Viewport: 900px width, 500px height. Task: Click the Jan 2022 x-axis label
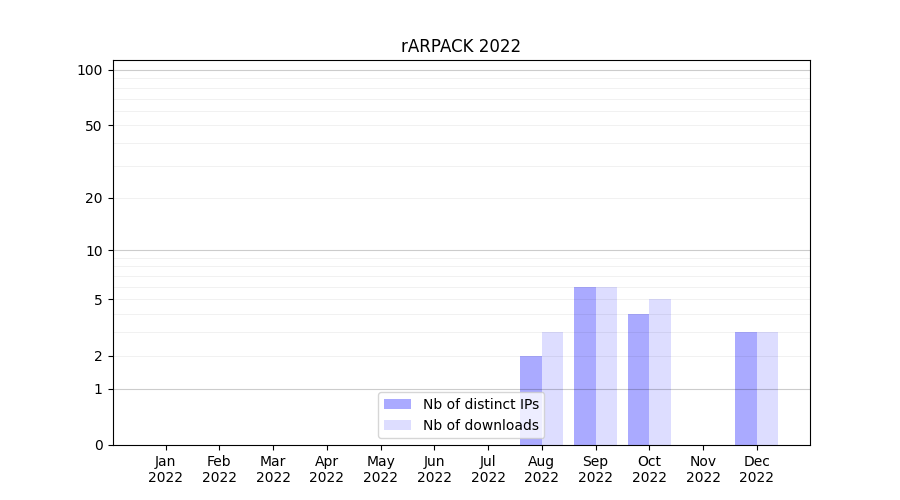[x=166, y=469]
